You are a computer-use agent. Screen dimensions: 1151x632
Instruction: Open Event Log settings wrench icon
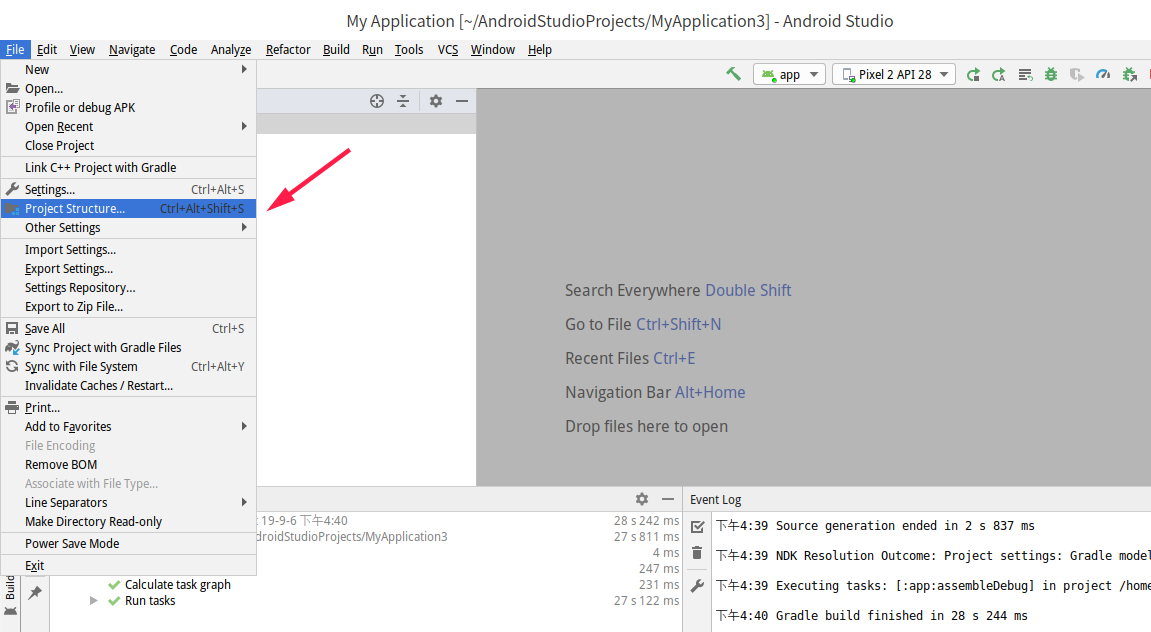coord(697,586)
